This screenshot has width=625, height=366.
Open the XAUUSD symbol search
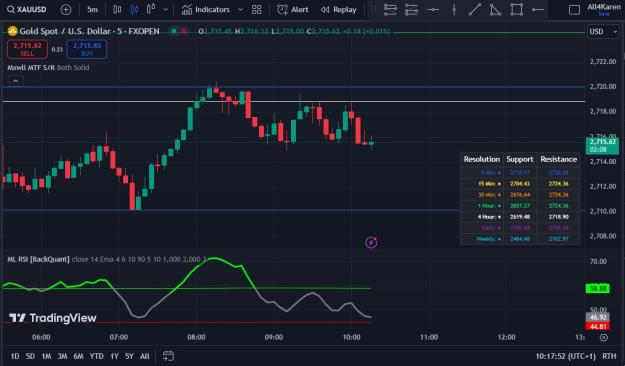[27, 9]
